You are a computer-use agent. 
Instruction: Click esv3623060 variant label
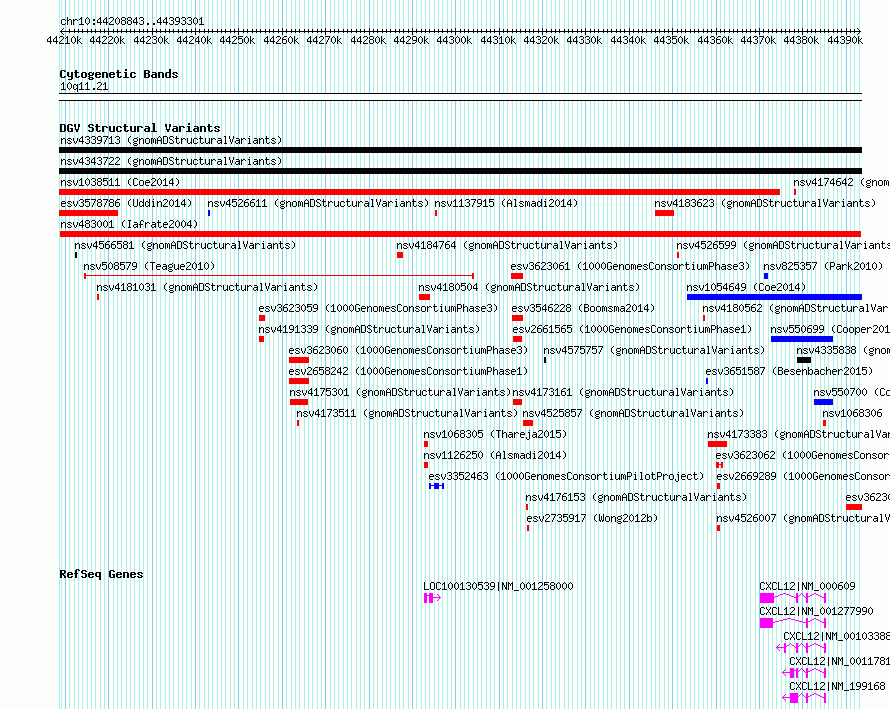408,350
